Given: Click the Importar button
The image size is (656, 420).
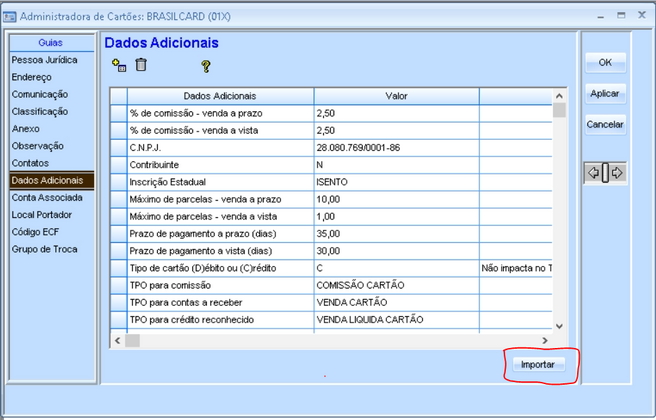Looking at the screenshot, I should 538,365.
